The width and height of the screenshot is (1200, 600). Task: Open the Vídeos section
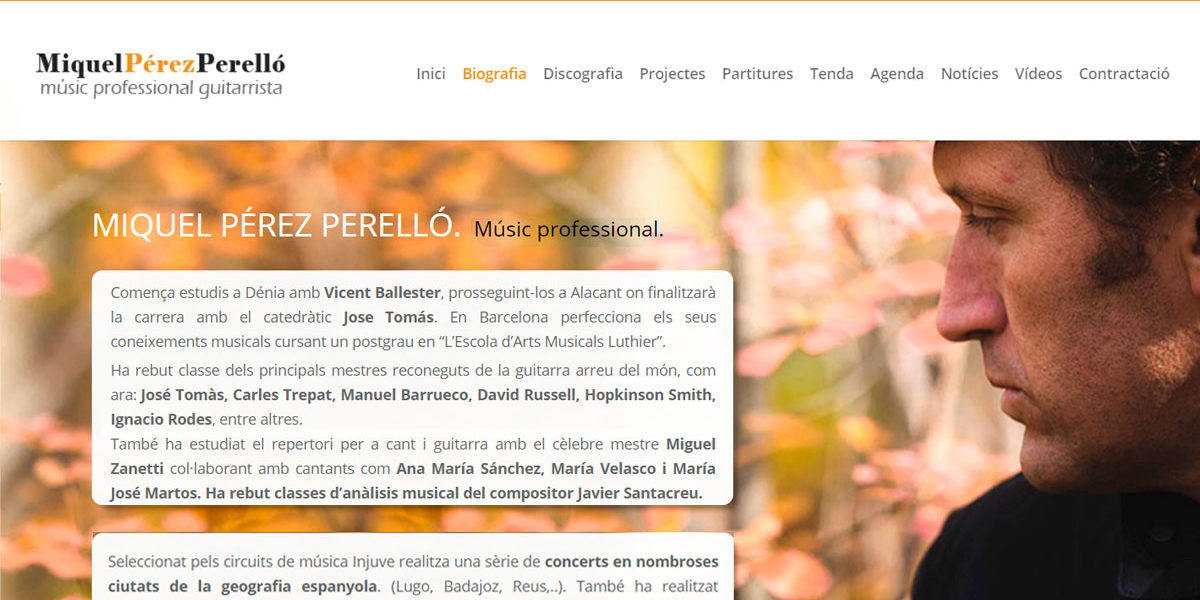coord(1038,73)
